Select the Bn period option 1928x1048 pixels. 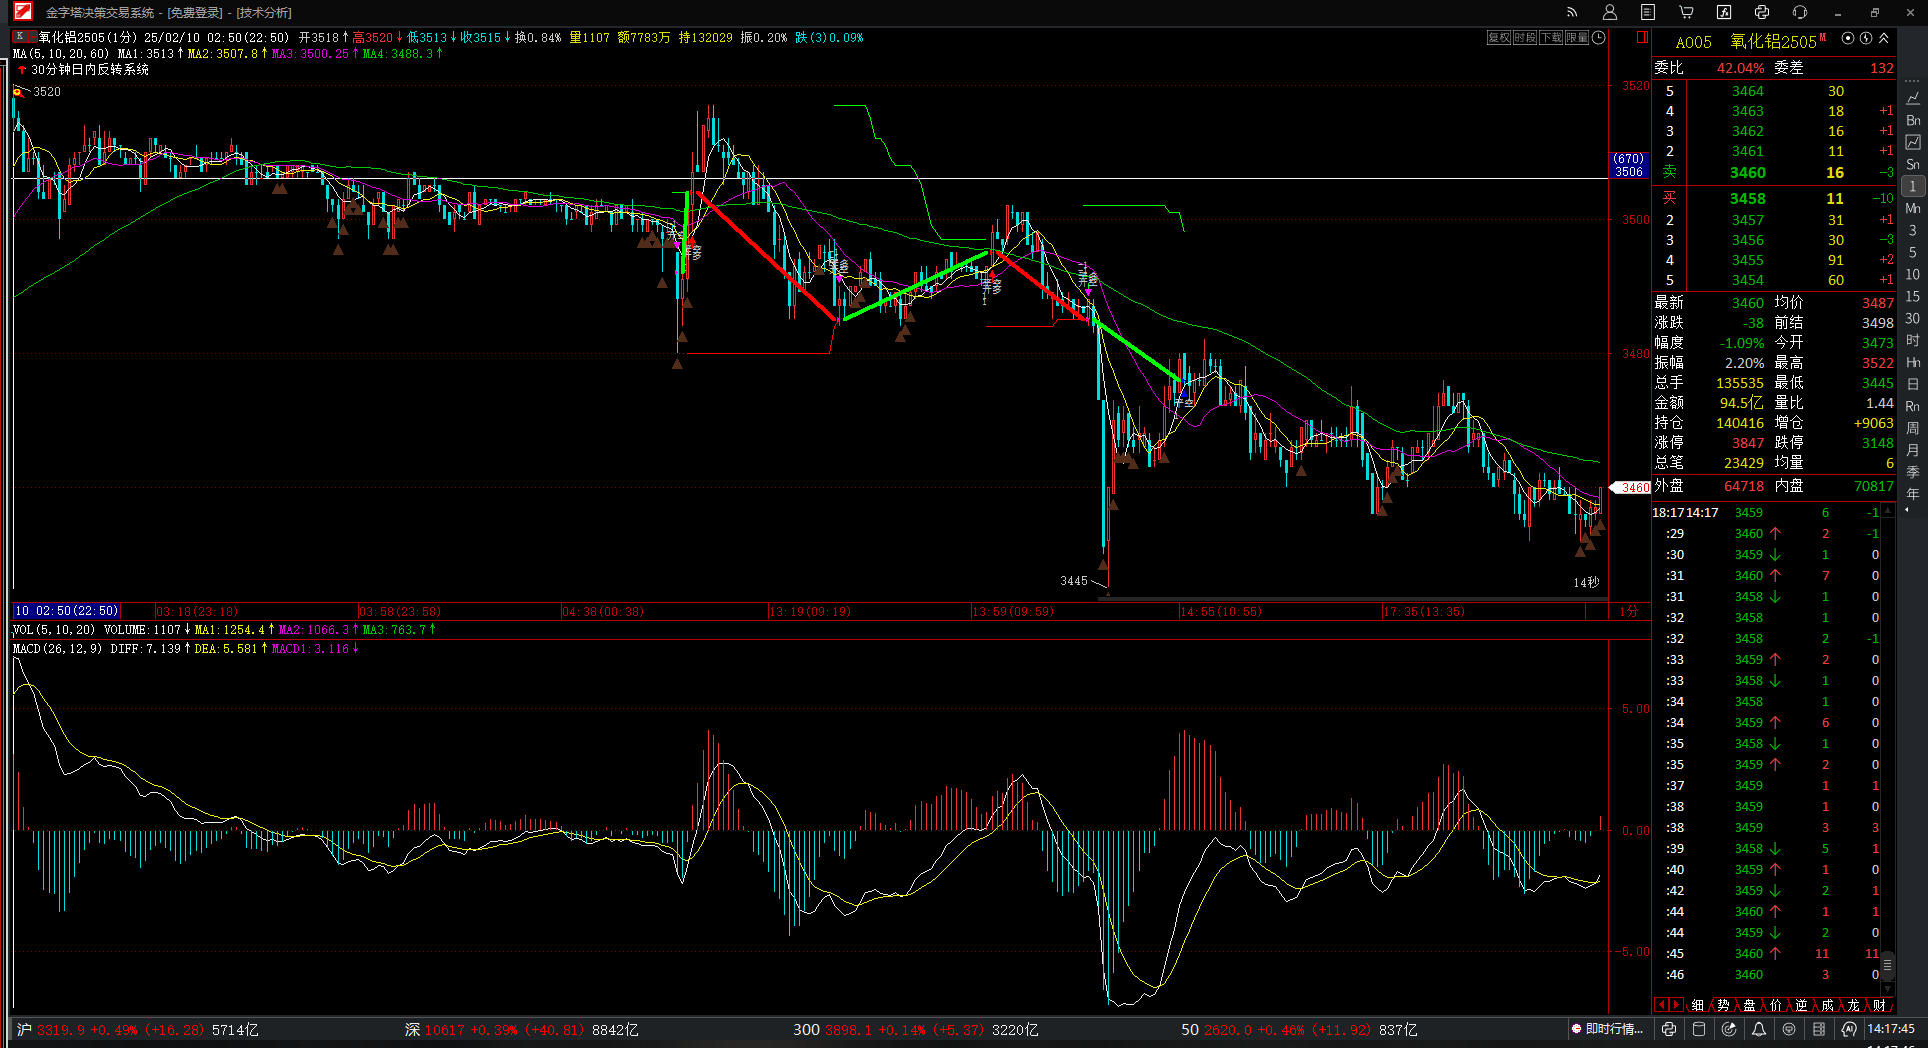pos(1913,120)
